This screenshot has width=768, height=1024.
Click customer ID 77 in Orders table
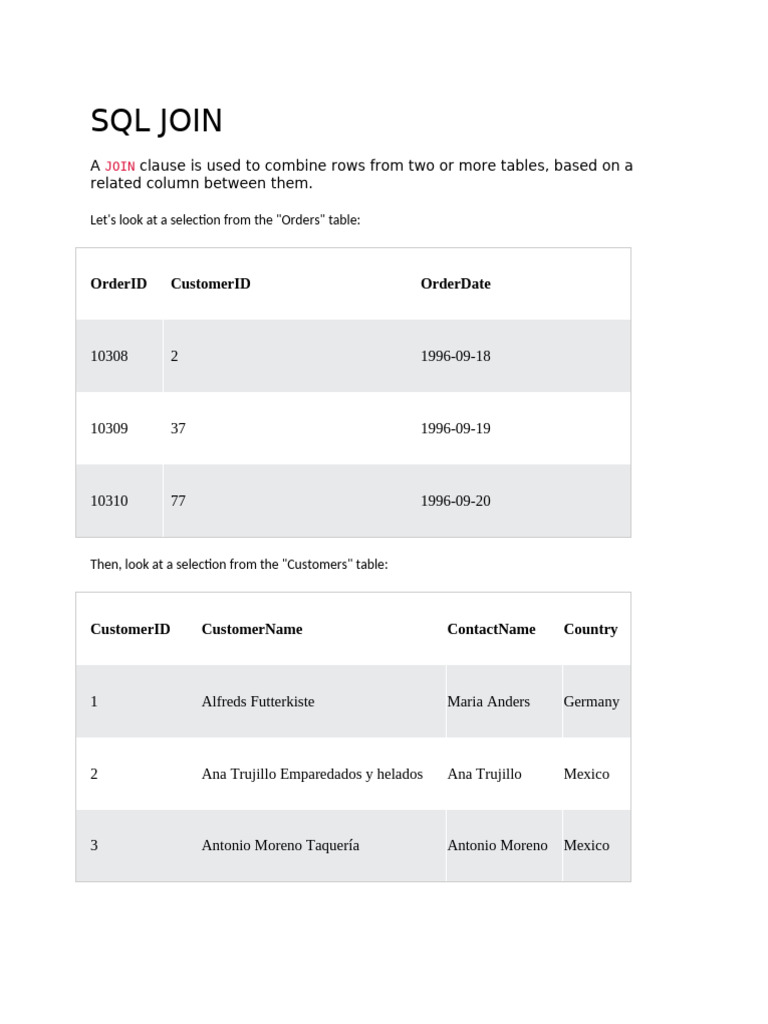(178, 501)
